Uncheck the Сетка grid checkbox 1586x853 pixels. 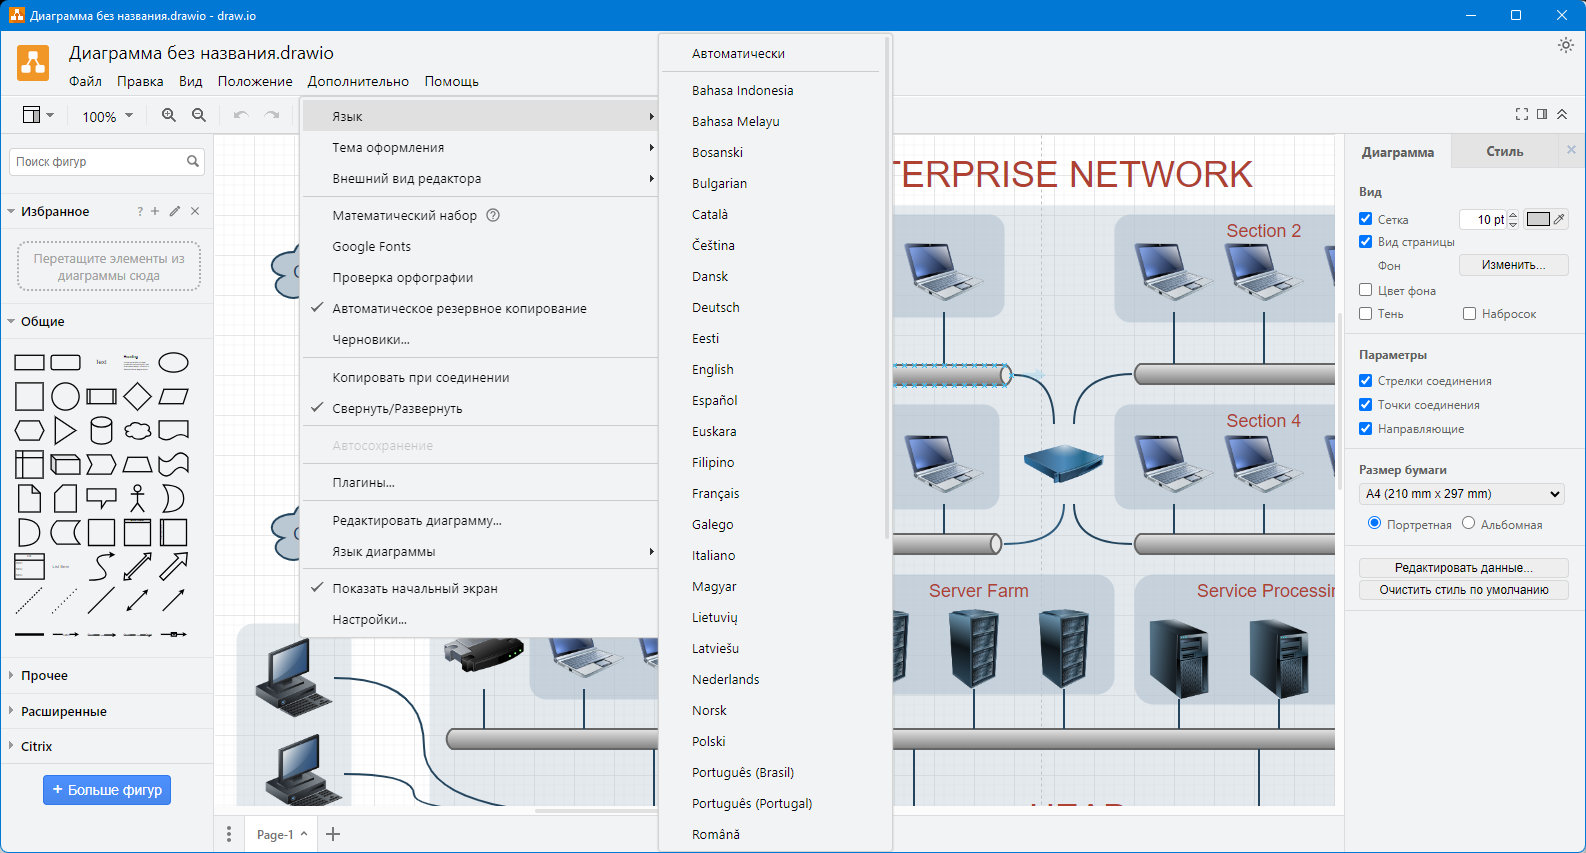click(1365, 219)
